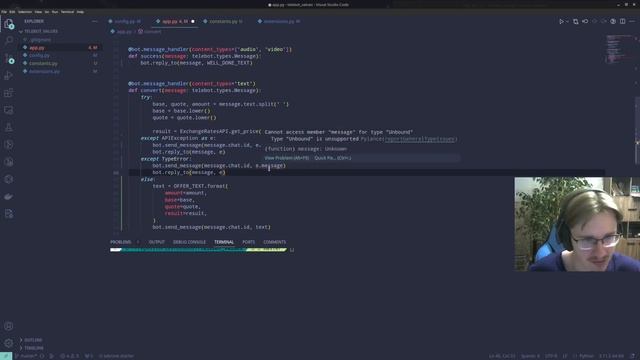Switch to the OUTPUT panel tab
The width and height of the screenshot is (640, 360).
[x=157, y=242]
